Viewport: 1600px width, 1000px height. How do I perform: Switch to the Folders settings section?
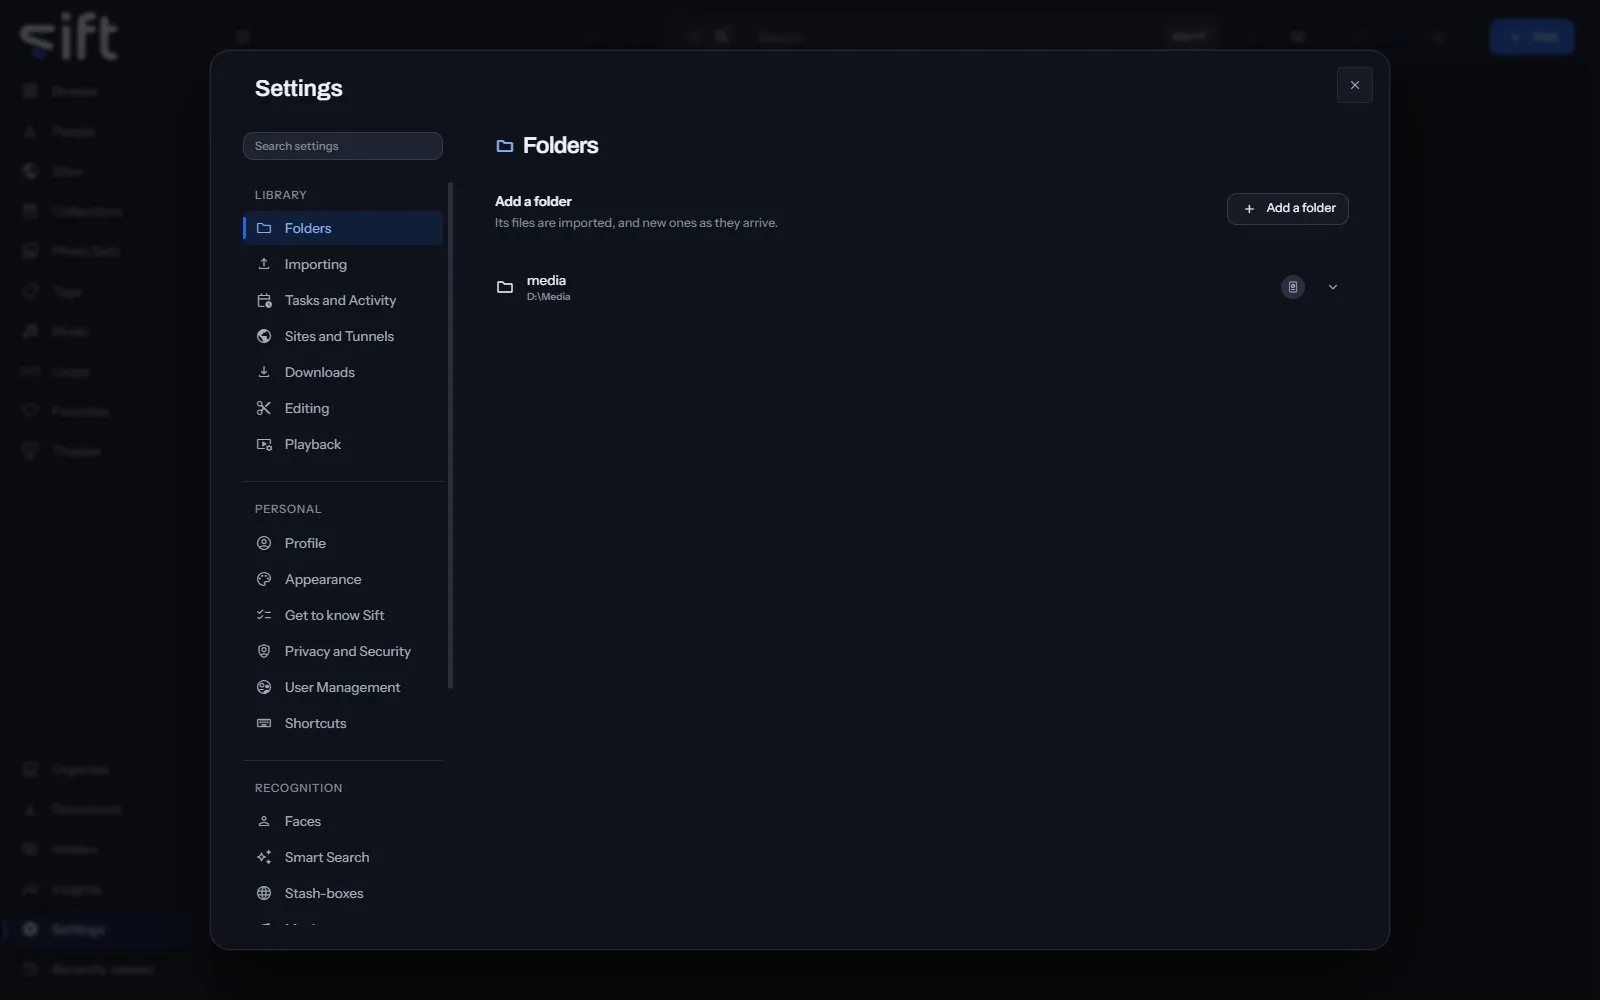coord(343,228)
